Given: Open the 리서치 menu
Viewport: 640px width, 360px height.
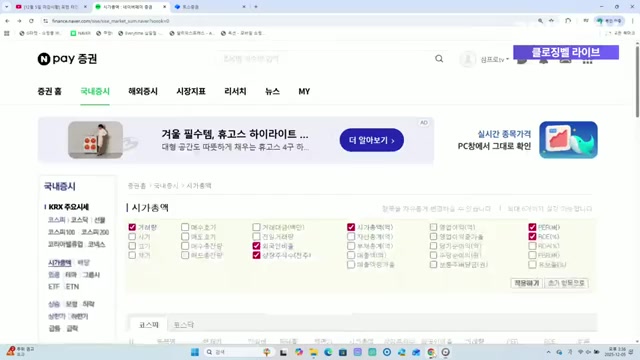Looking at the screenshot, I should tap(235, 91).
